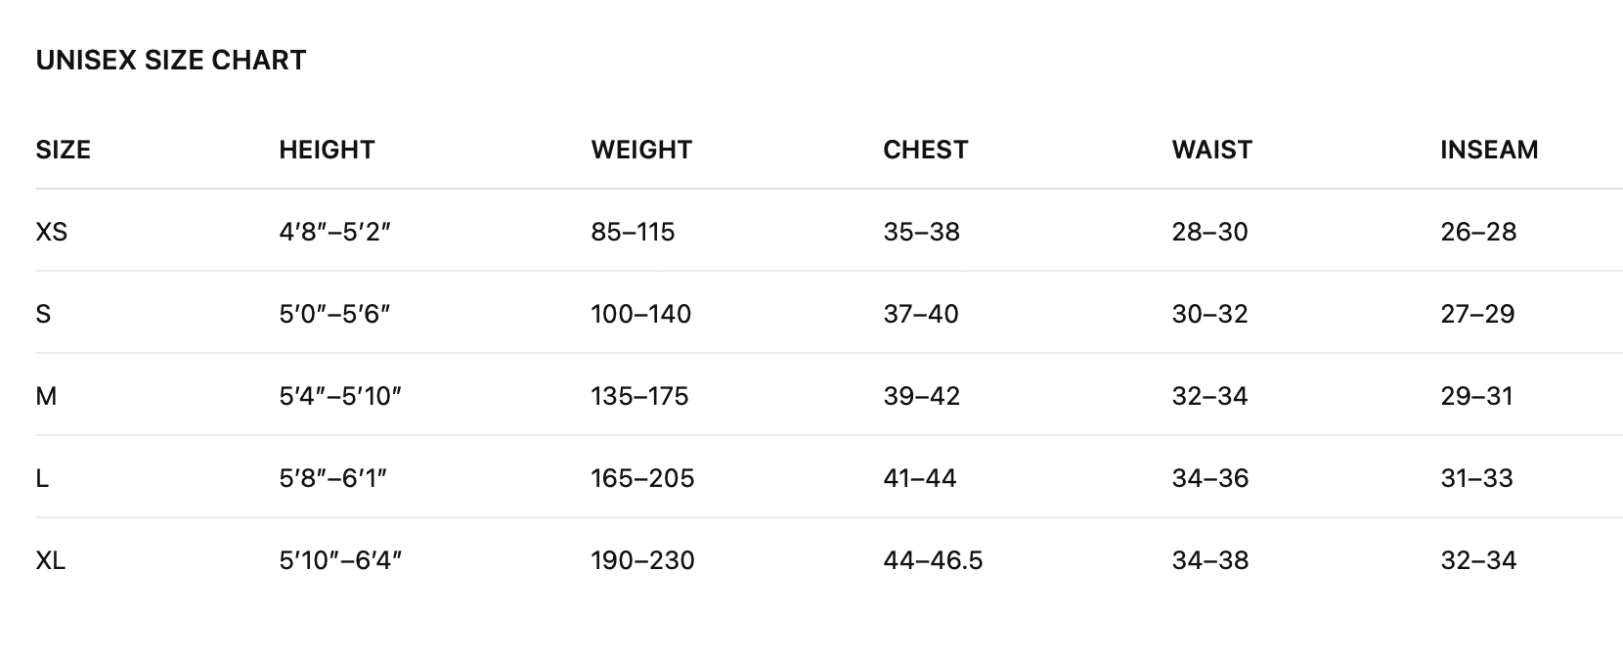
Task: Click the INSEAM column header
Action: pos(1488,150)
